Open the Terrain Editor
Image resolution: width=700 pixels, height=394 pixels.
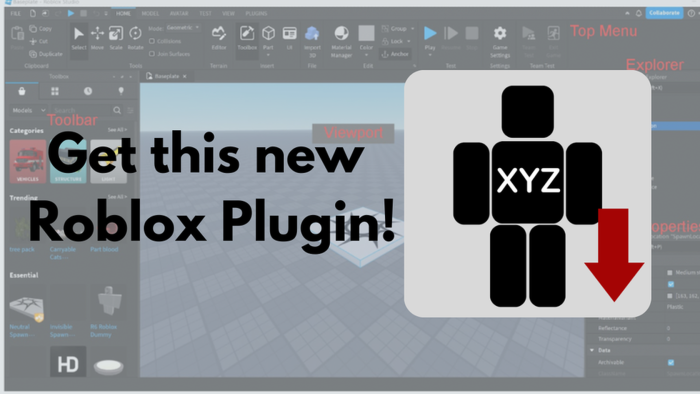coord(219,38)
